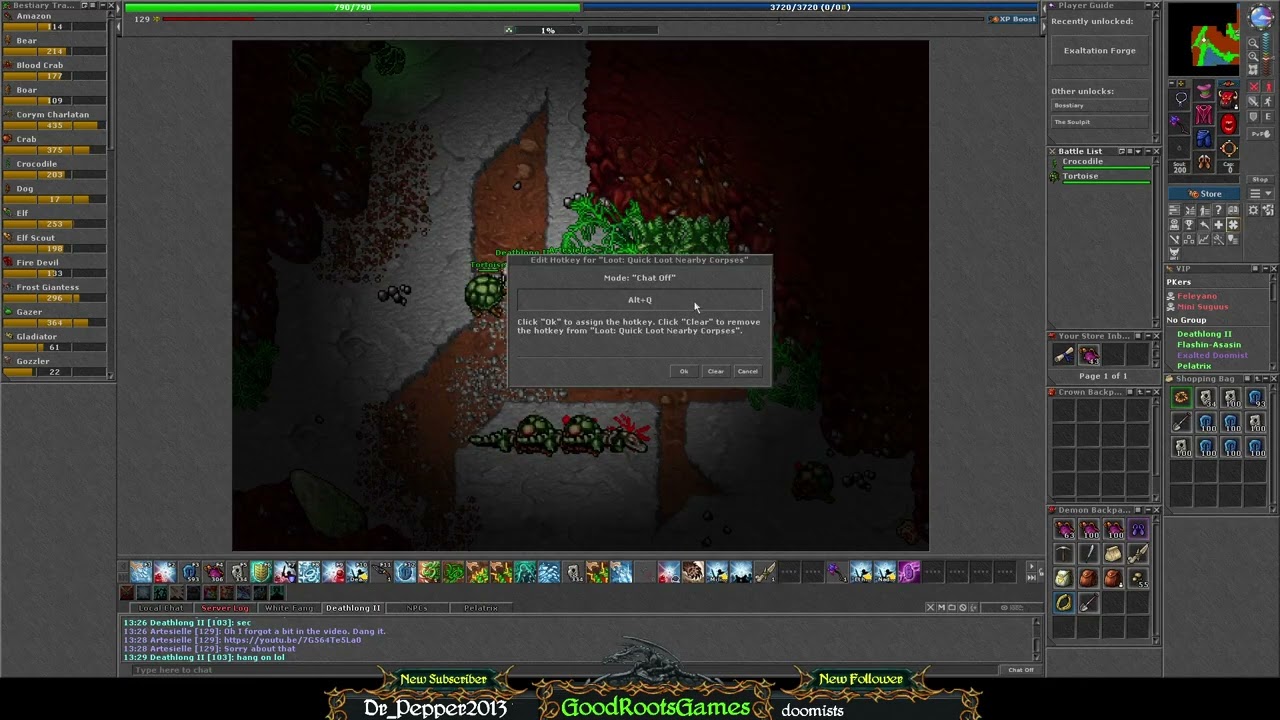Select Tortoise in the Battle List
The height and width of the screenshot is (720, 1280).
point(1100,178)
